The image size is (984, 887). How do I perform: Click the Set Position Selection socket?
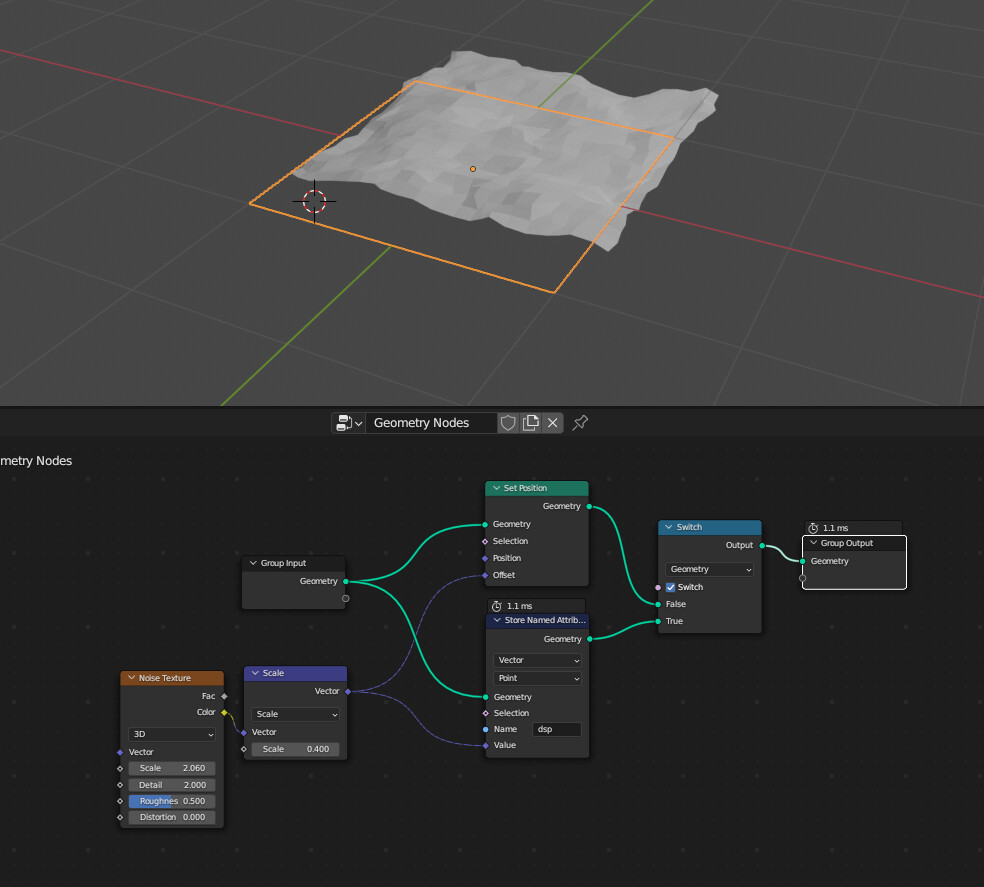tap(485, 542)
